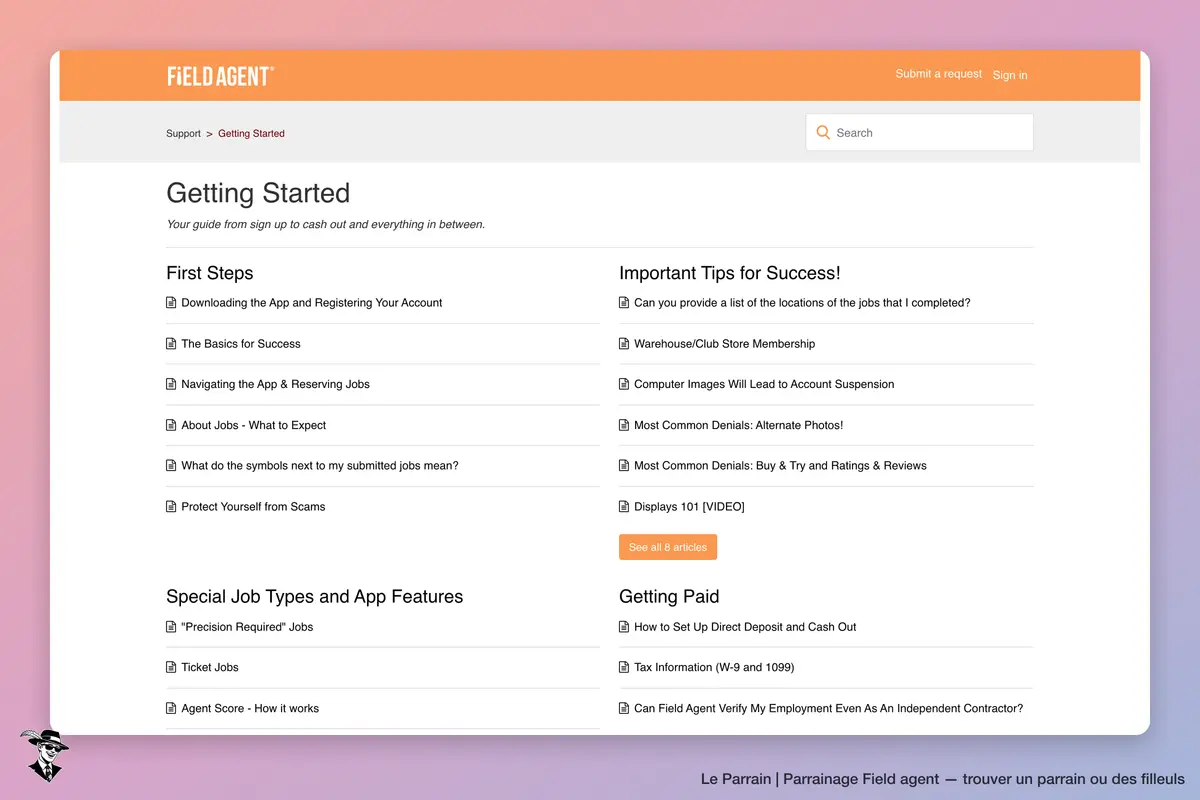1200x800 pixels.
Task: Open Tax Information (W-9 and 1099) article
Action: [x=714, y=668]
